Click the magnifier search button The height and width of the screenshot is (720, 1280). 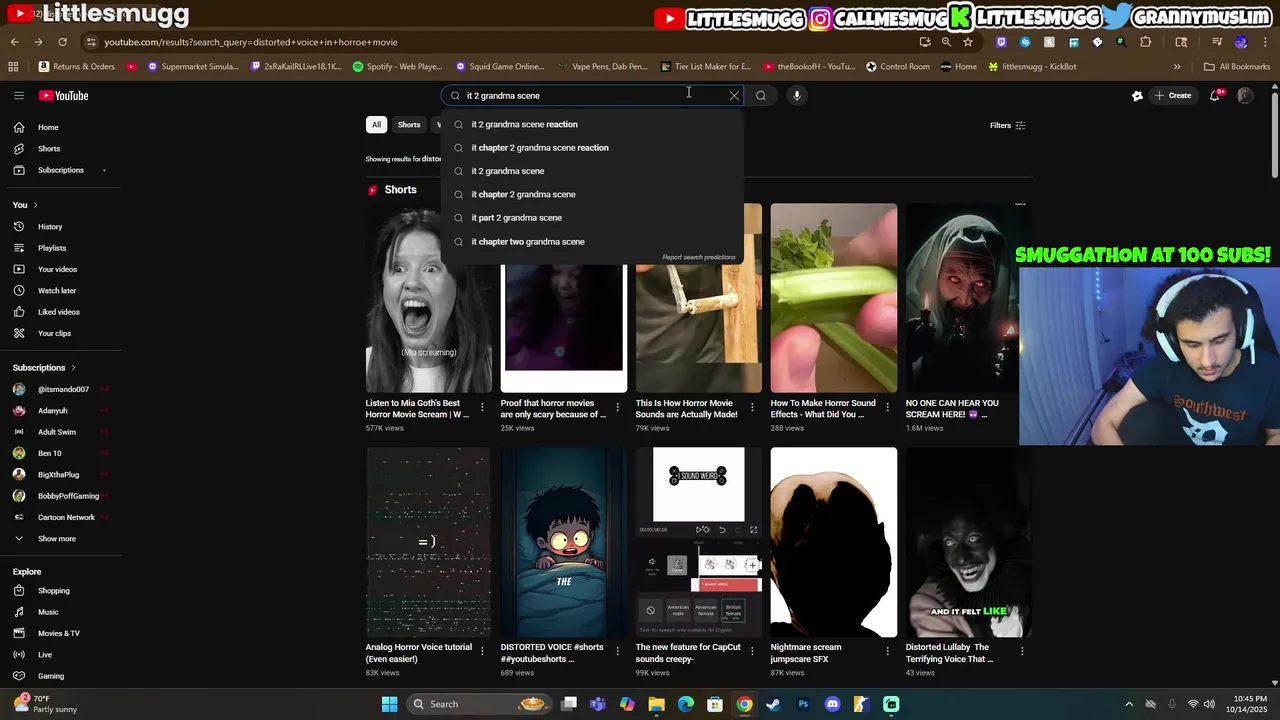[x=761, y=96]
